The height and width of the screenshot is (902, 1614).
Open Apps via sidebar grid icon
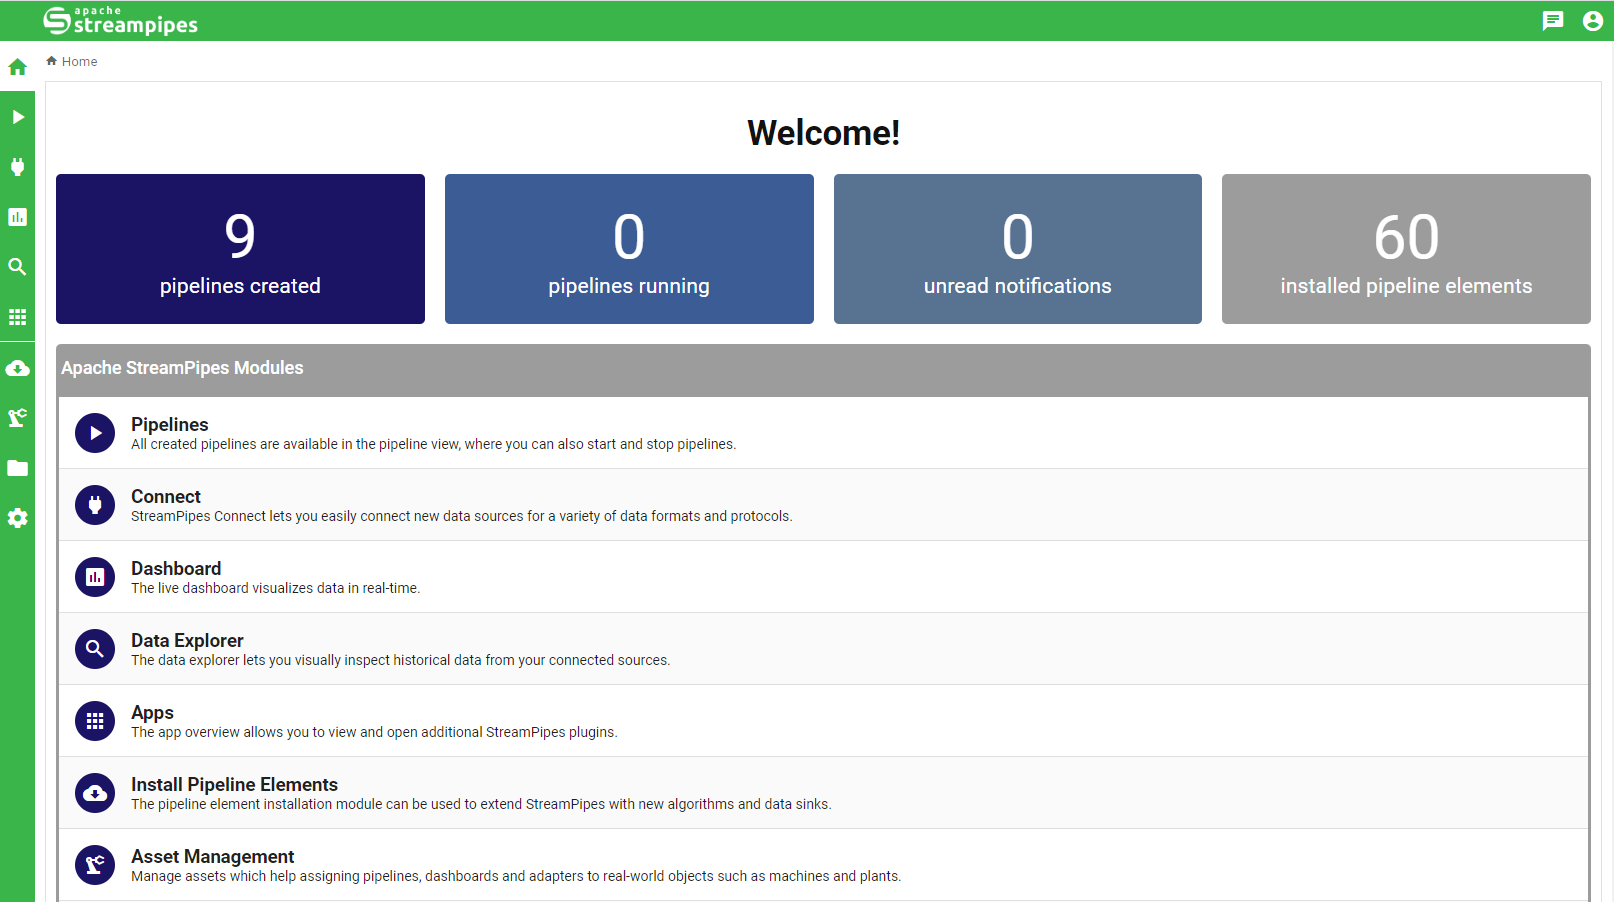[x=17, y=317]
